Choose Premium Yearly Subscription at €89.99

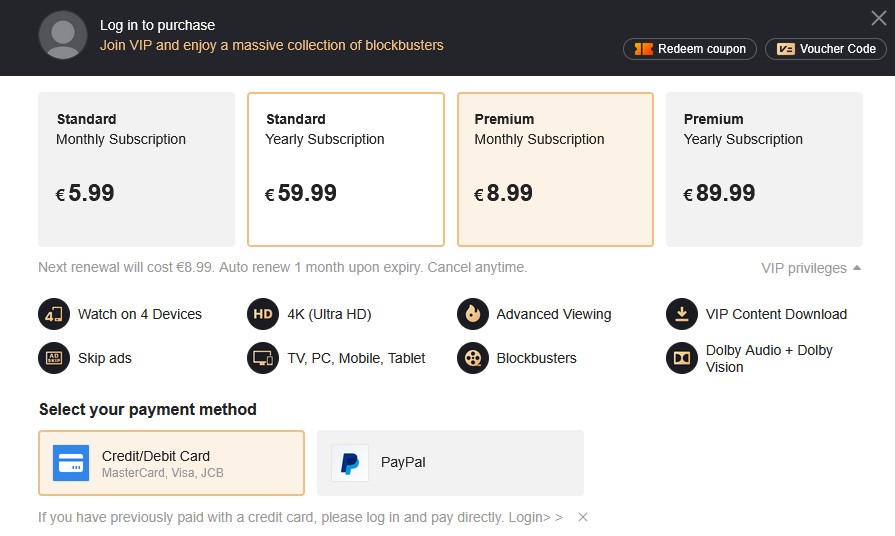coord(764,169)
